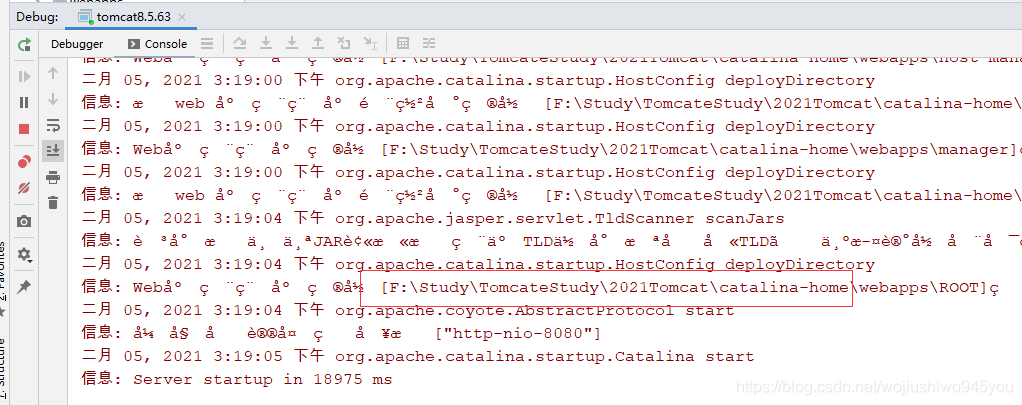Image resolution: width=1022 pixels, height=405 pixels.
Task: Click the JAR TLD info message line
Action: click(552, 241)
